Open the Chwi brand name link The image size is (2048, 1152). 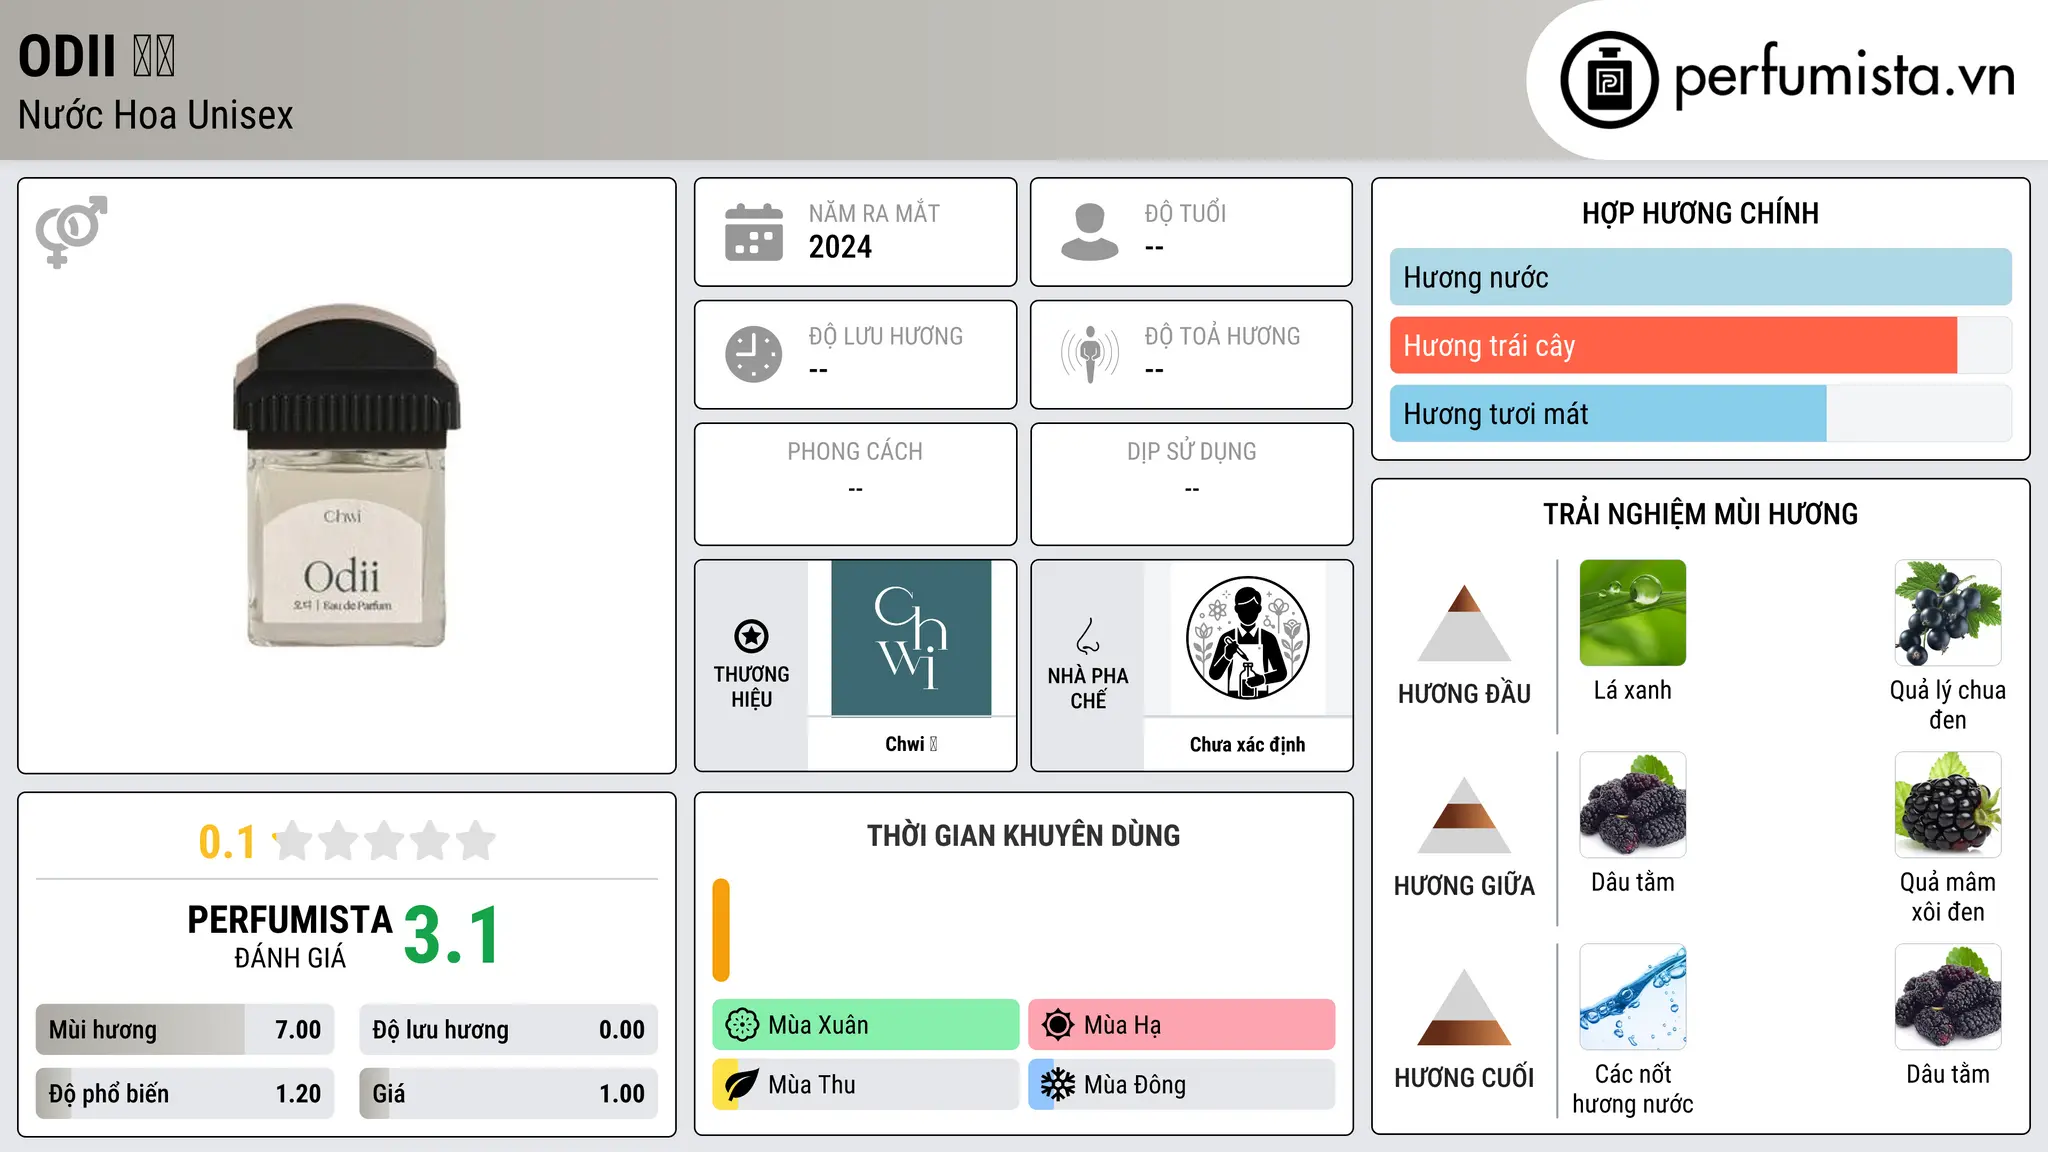(x=911, y=744)
